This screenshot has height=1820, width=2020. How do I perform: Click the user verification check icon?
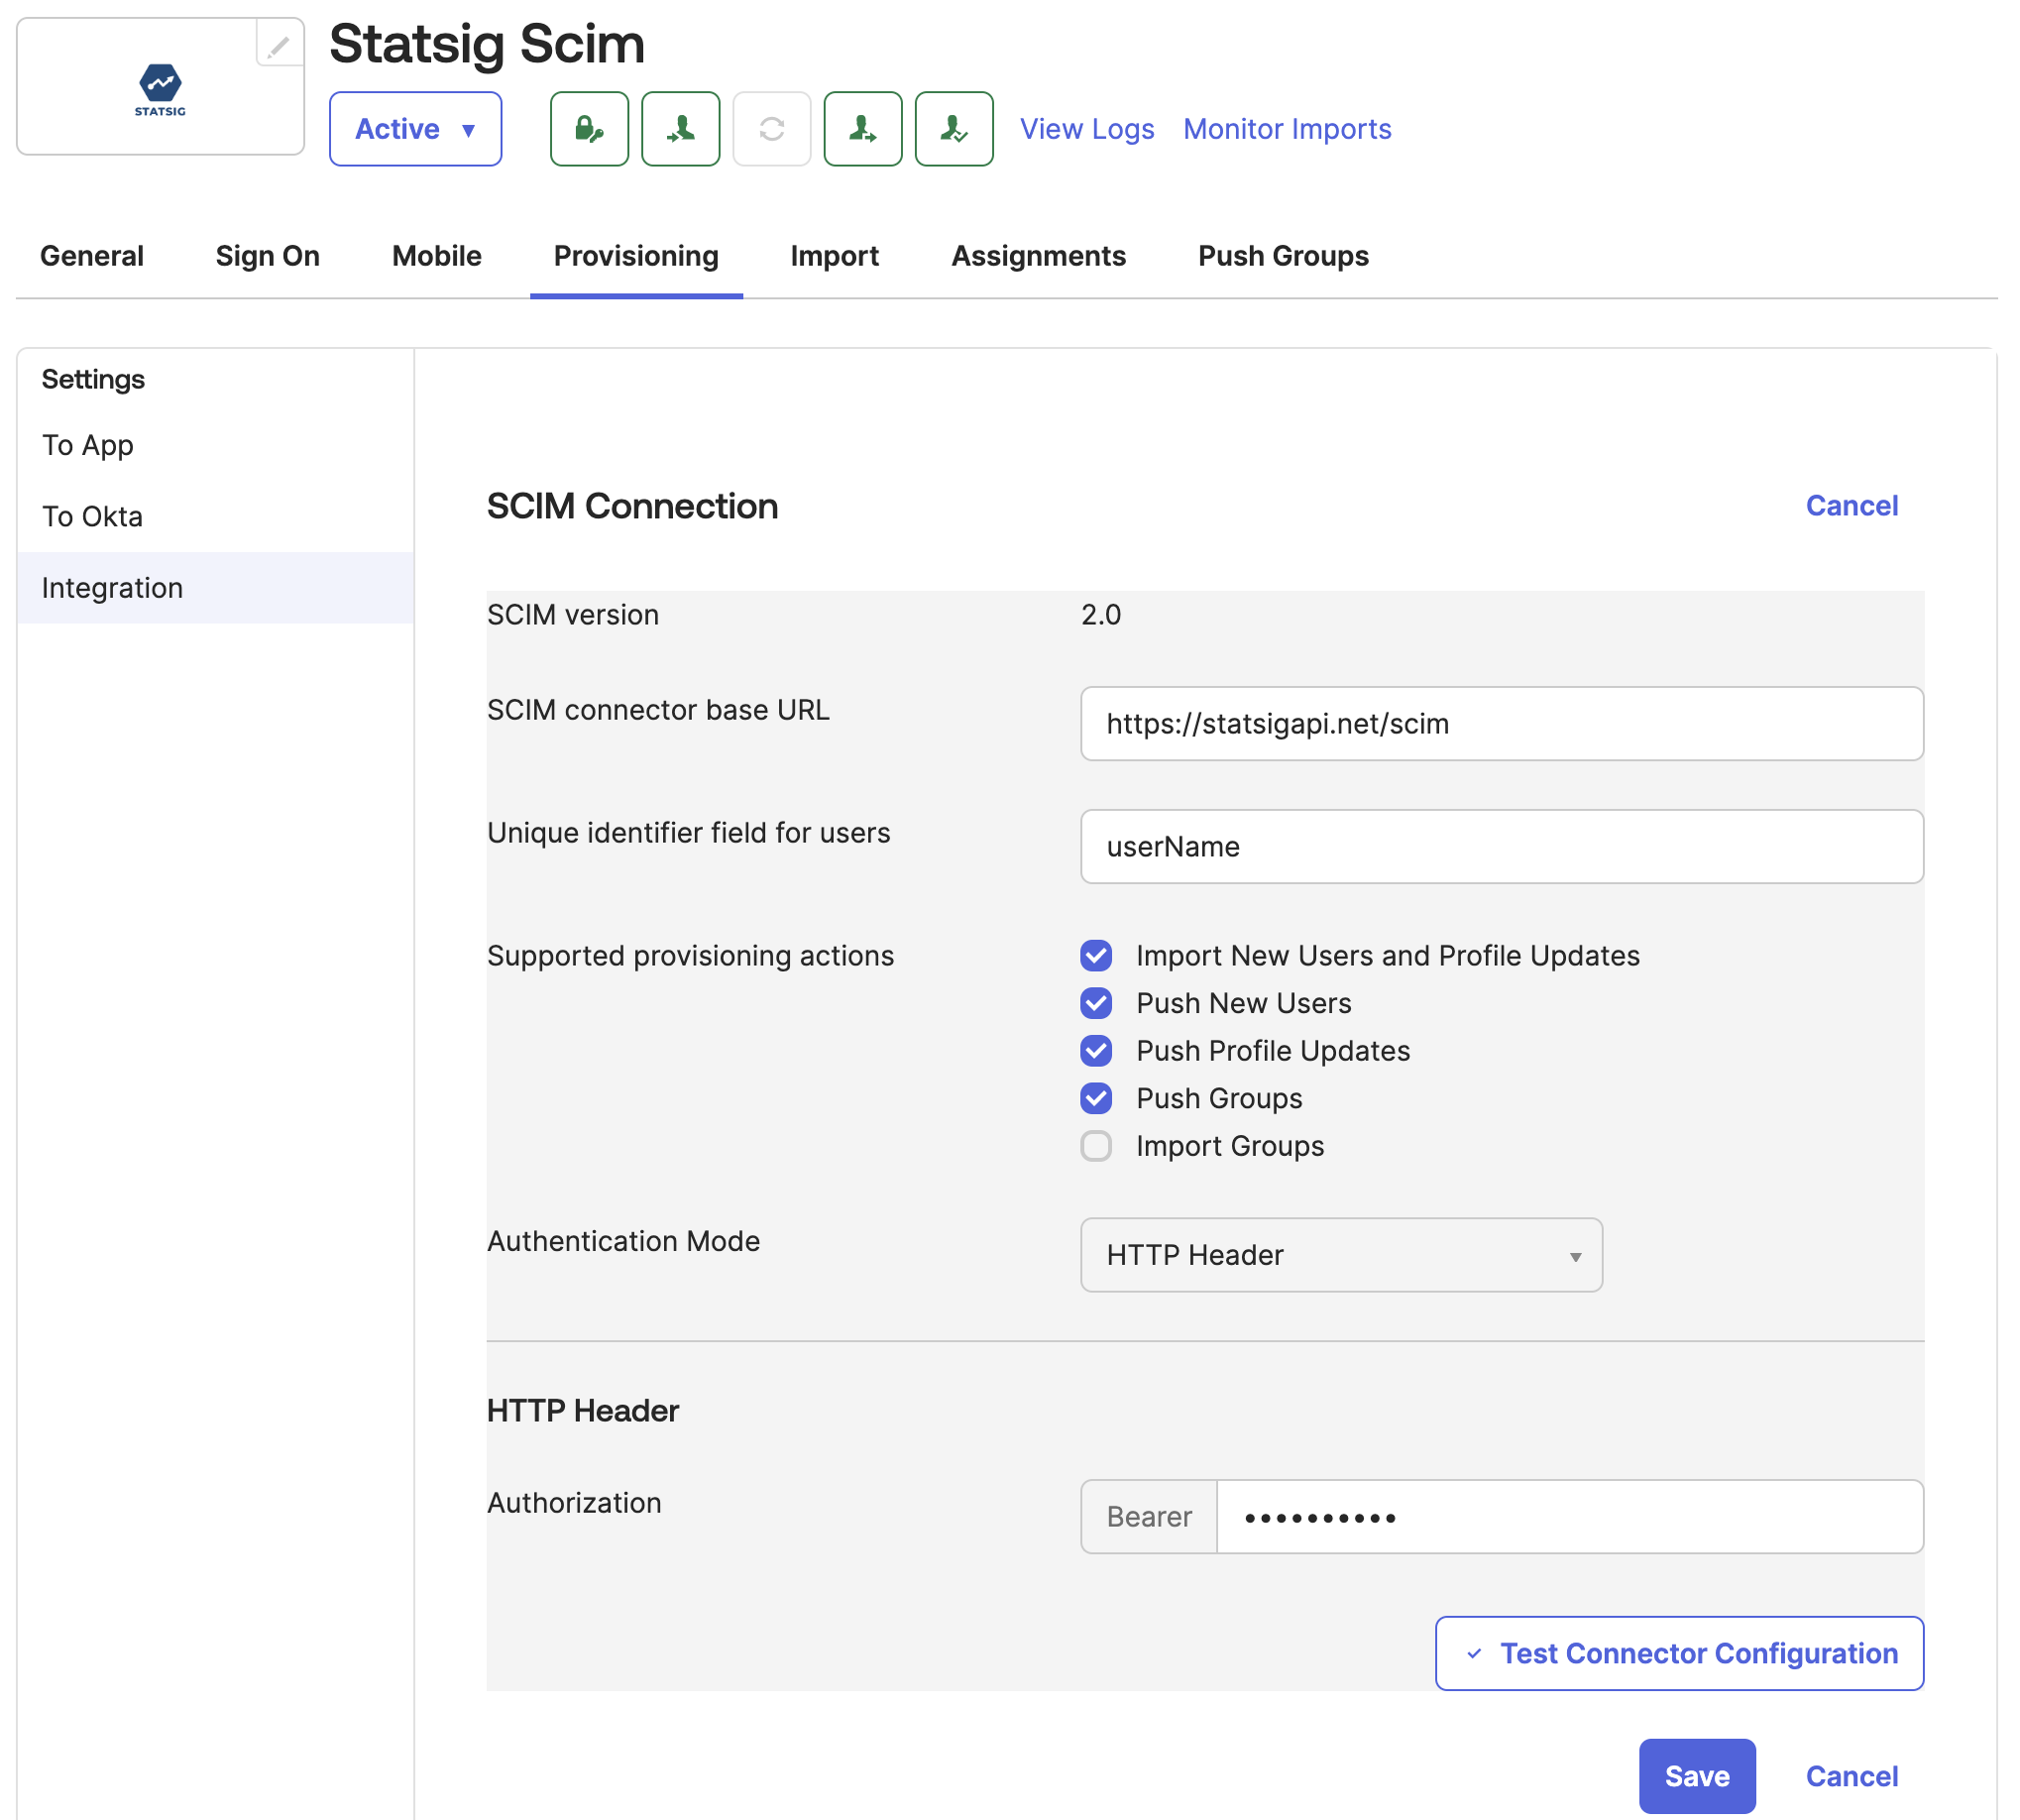(952, 129)
